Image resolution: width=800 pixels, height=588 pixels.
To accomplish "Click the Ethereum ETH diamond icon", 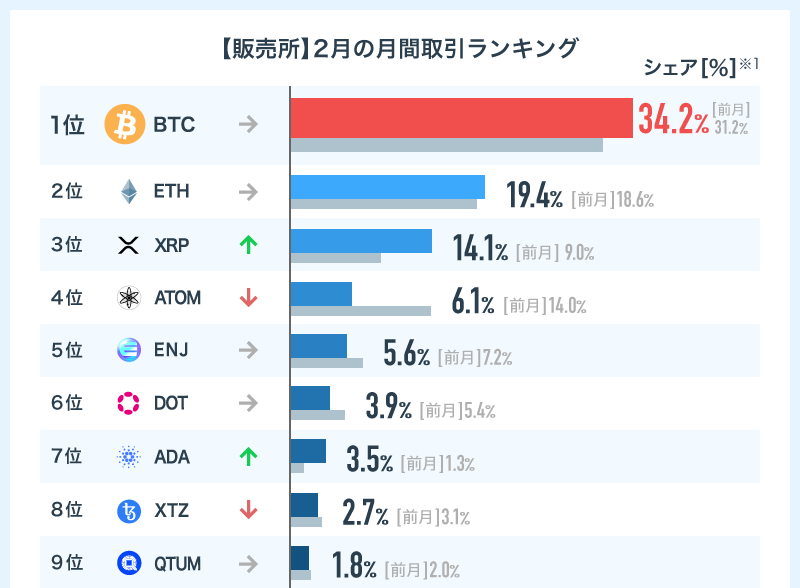I will coord(128,191).
